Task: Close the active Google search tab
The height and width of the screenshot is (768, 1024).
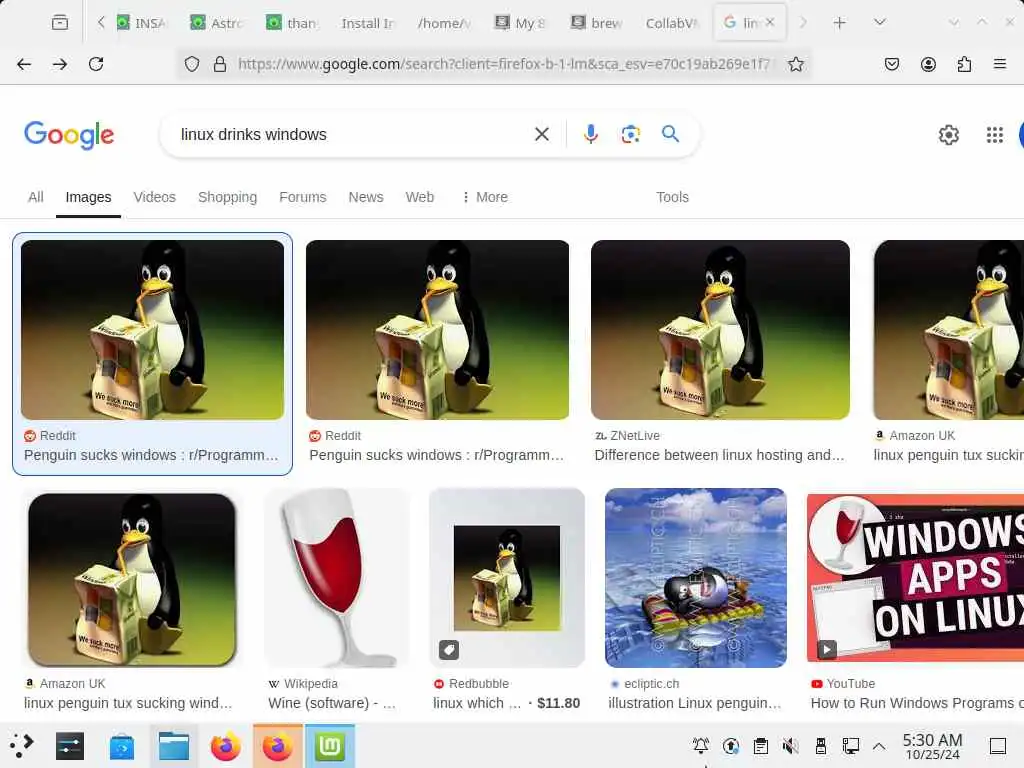Action: (771, 22)
